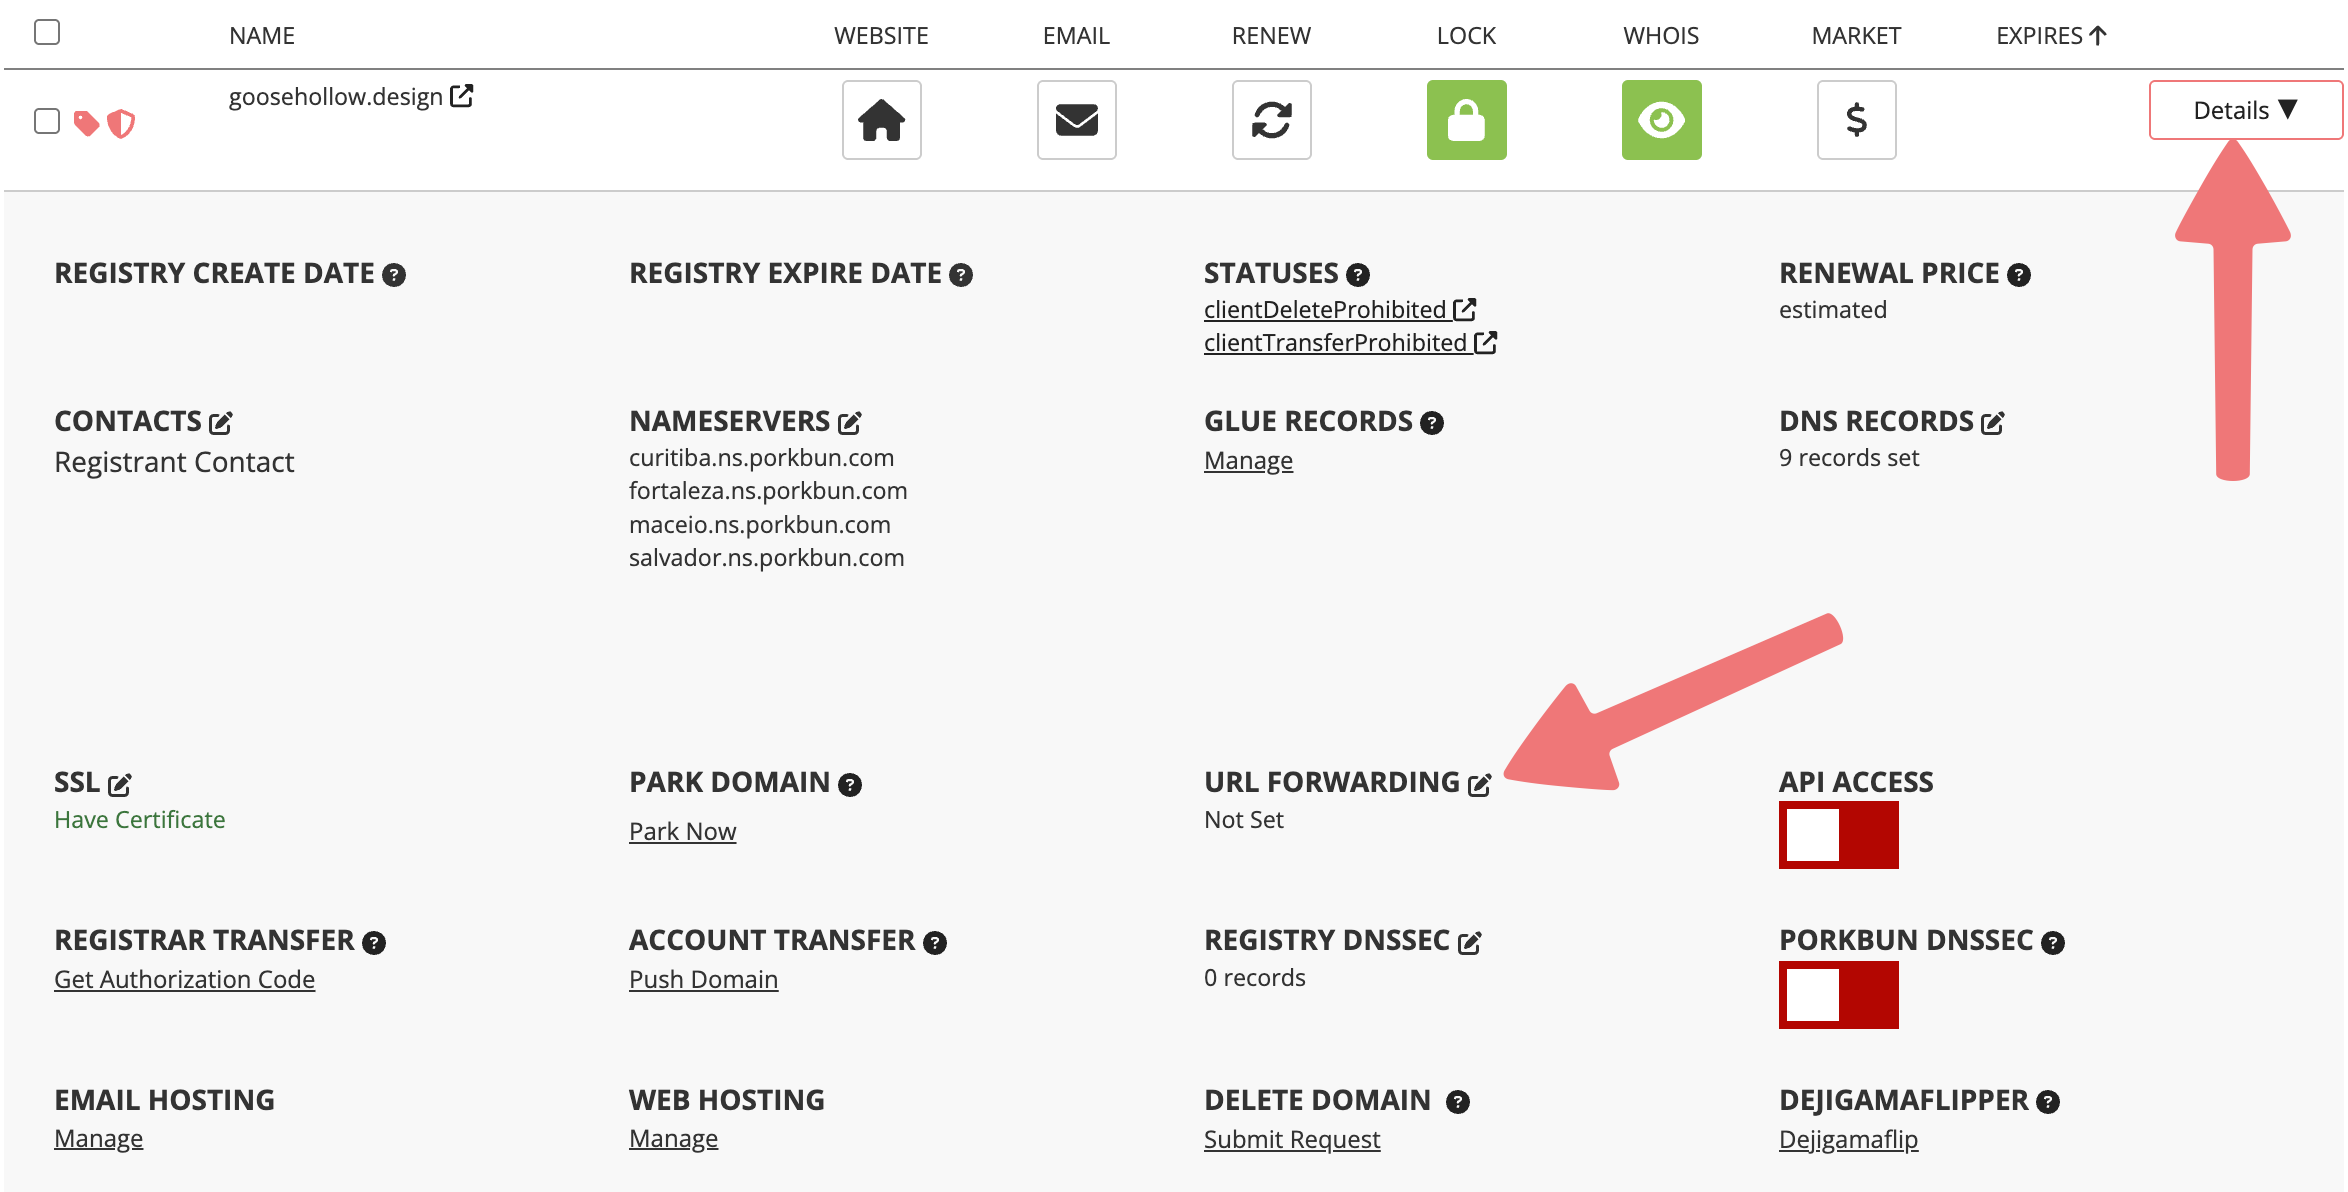Open email settings via envelope icon
The height and width of the screenshot is (1192, 2348).
tap(1076, 120)
